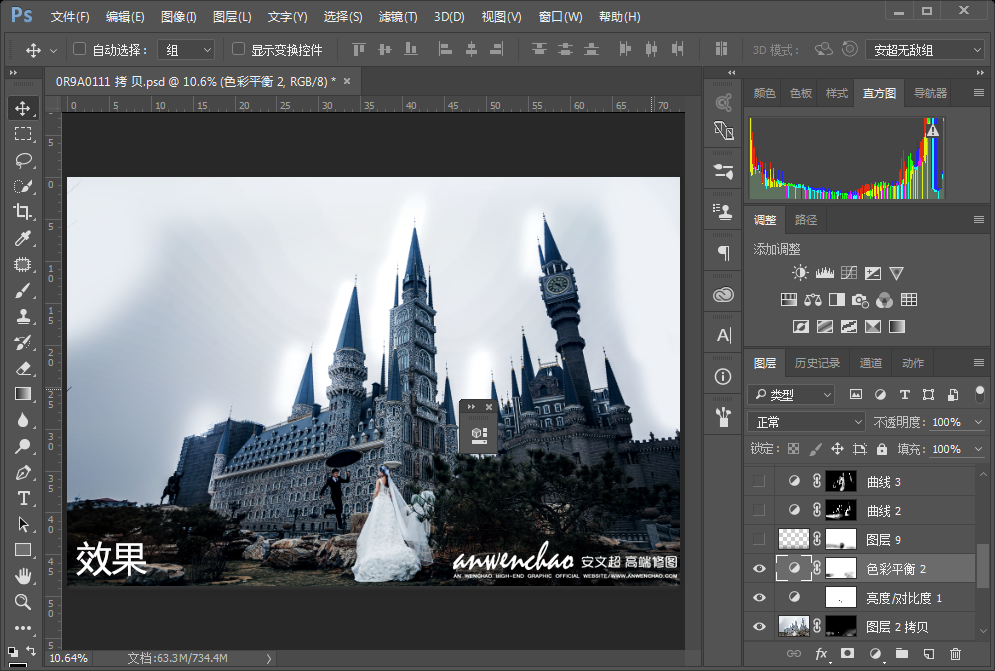Open the 滤镜(T) menu
Viewport: 995px width, 671px height.
(398, 17)
